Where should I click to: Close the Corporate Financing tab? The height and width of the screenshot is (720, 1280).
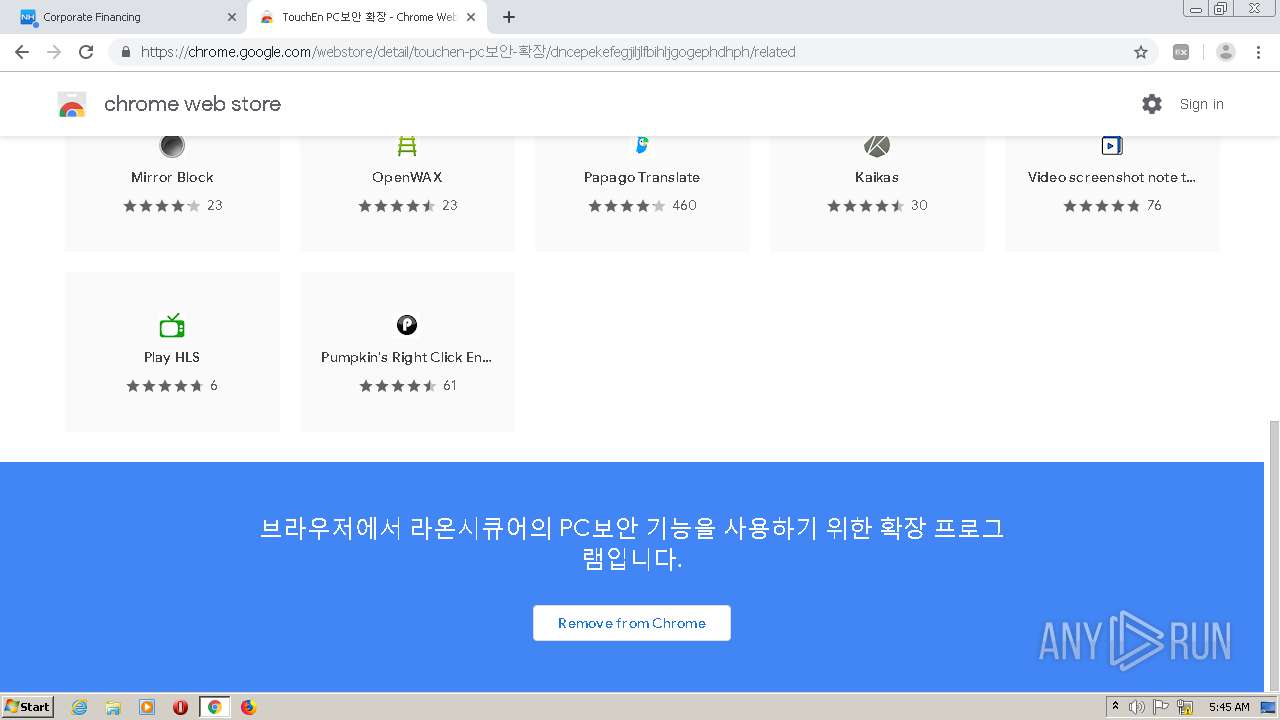232,17
